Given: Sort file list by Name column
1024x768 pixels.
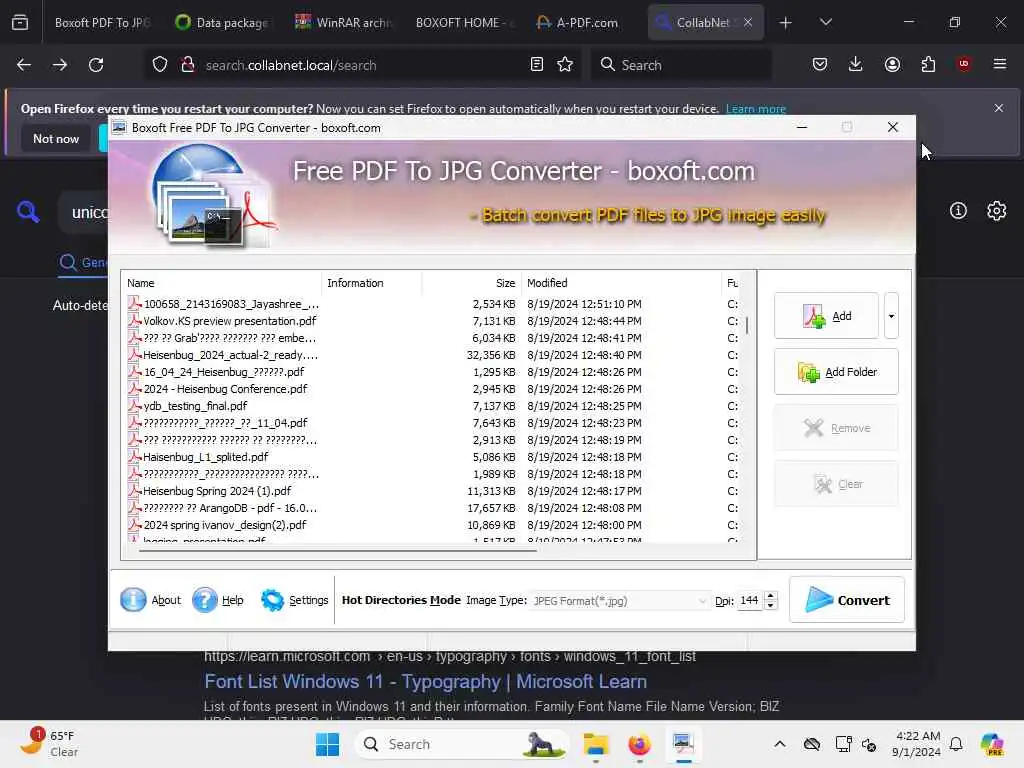Looking at the screenshot, I should coord(222,283).
